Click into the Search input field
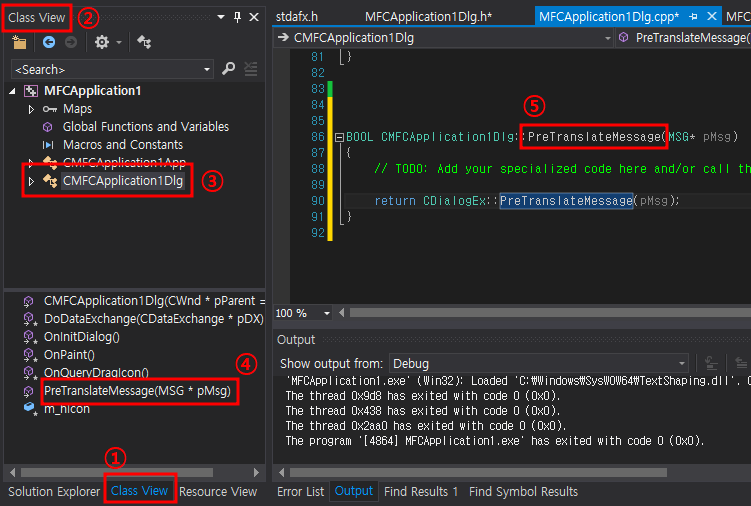The width and height of the screenshot is (751, 506). (x=107, y=69)
